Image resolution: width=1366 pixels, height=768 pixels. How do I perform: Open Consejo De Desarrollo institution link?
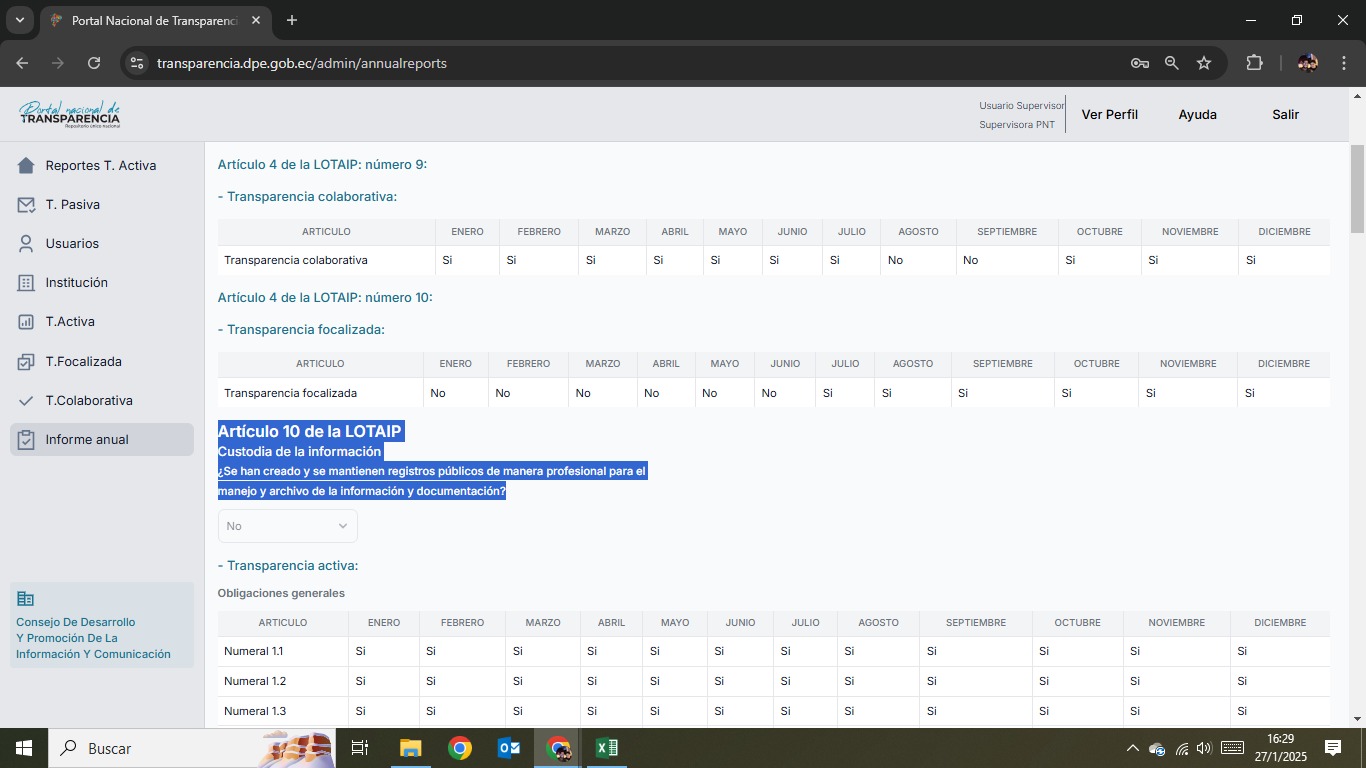click(x=93, y=638)
